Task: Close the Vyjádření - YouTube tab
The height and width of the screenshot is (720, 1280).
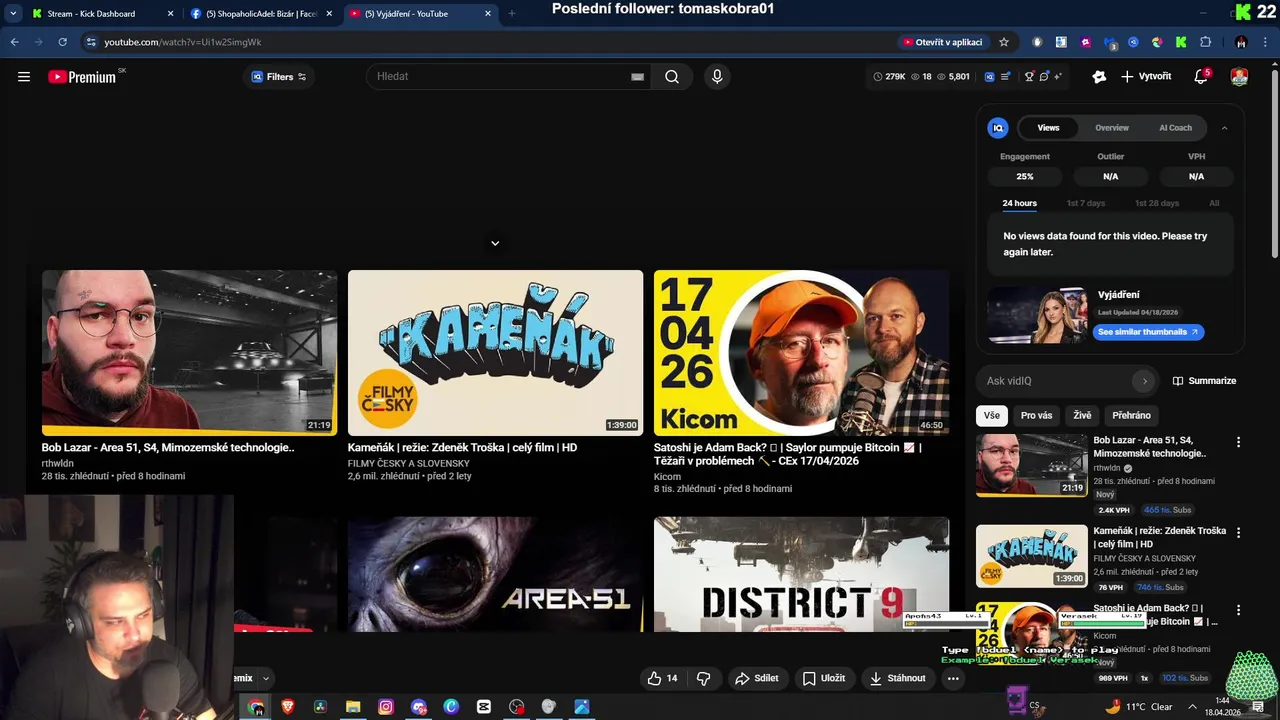Action: [x=488, y=14]
